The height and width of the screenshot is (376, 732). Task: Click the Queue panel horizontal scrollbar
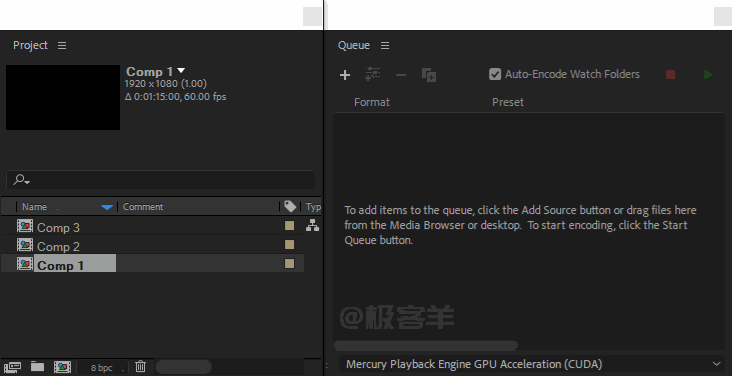[426, 346]
